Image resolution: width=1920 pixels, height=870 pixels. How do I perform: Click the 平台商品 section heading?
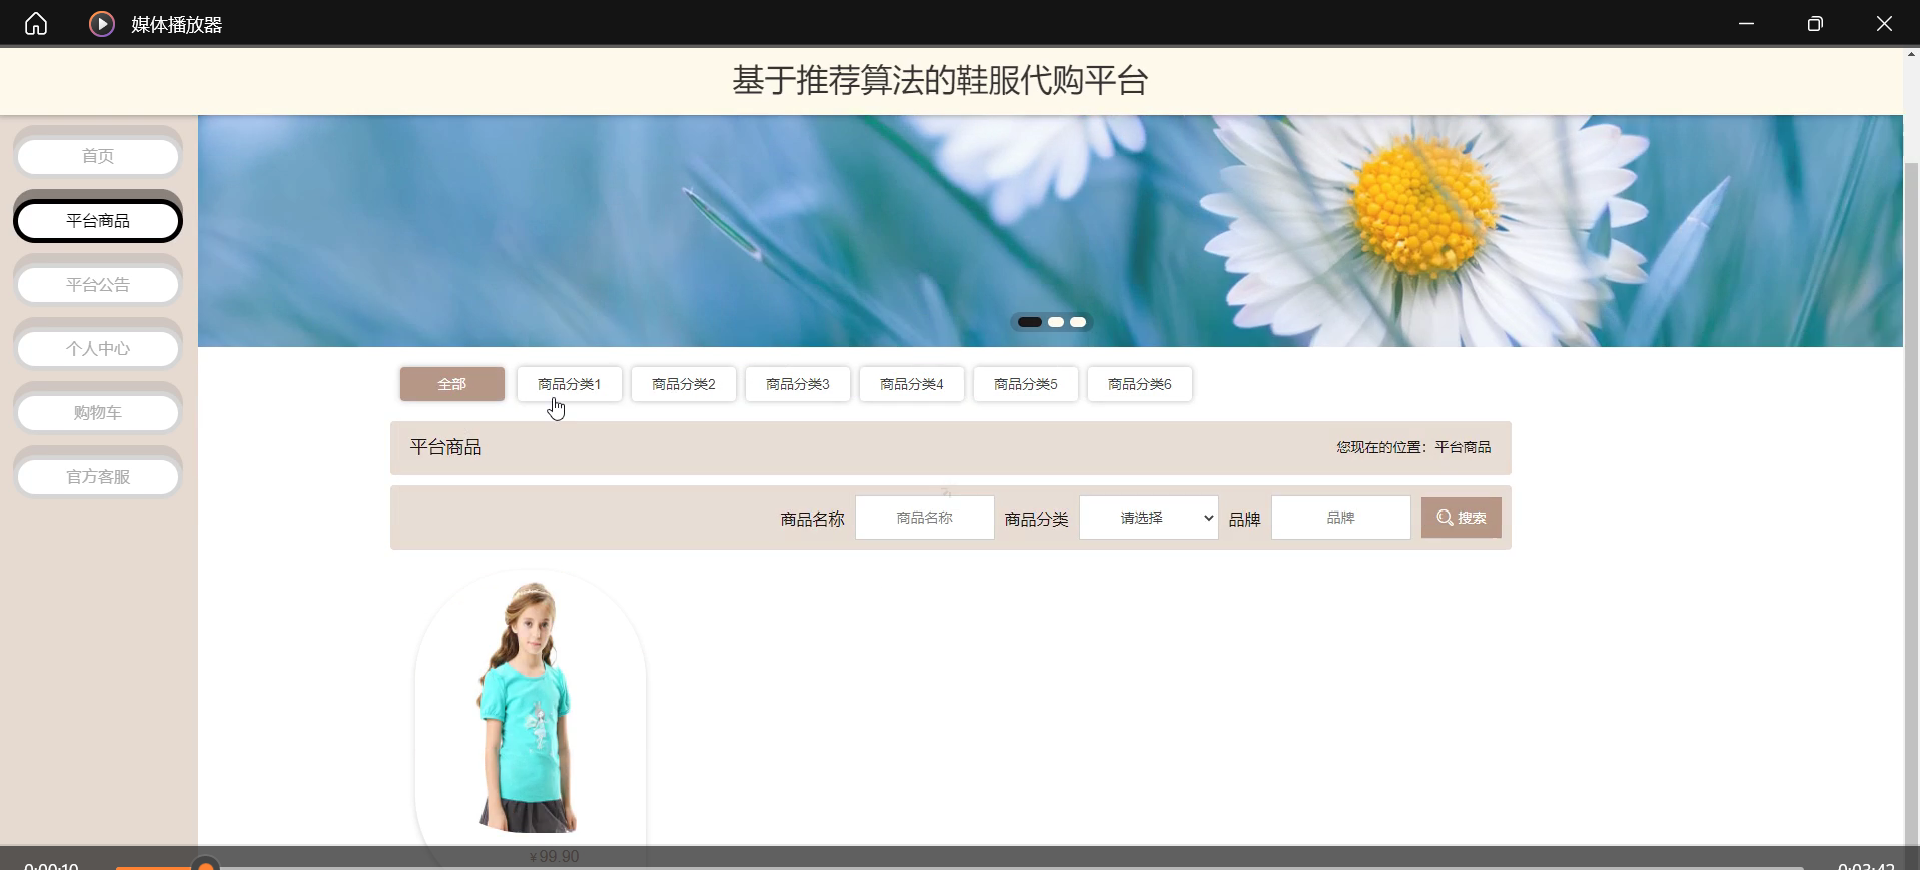point(446,447)
